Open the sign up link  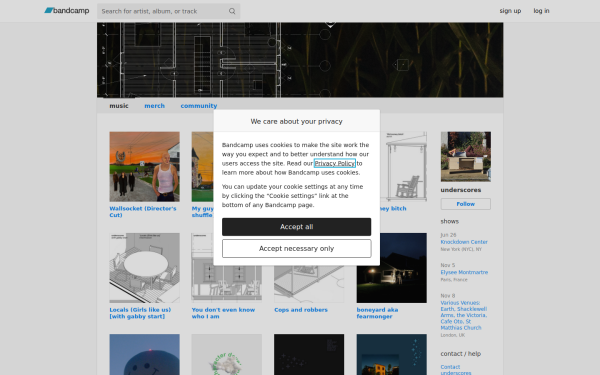(510, 11)
